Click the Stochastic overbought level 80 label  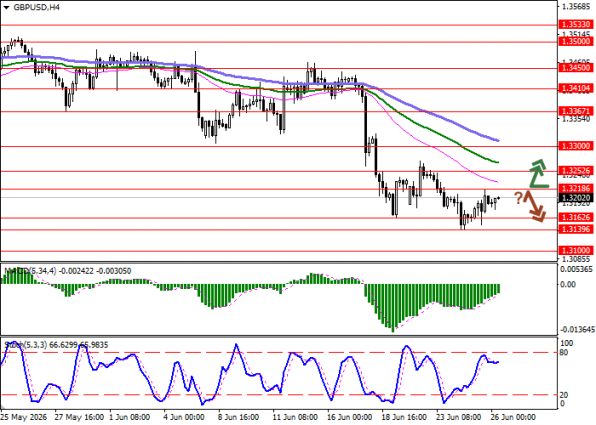(x=565, y=353)
